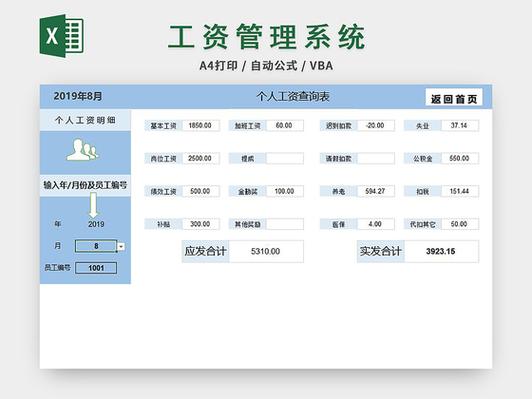532x399 pixels.
Task: Select the month cell showing 8
Action: (96, 246)
